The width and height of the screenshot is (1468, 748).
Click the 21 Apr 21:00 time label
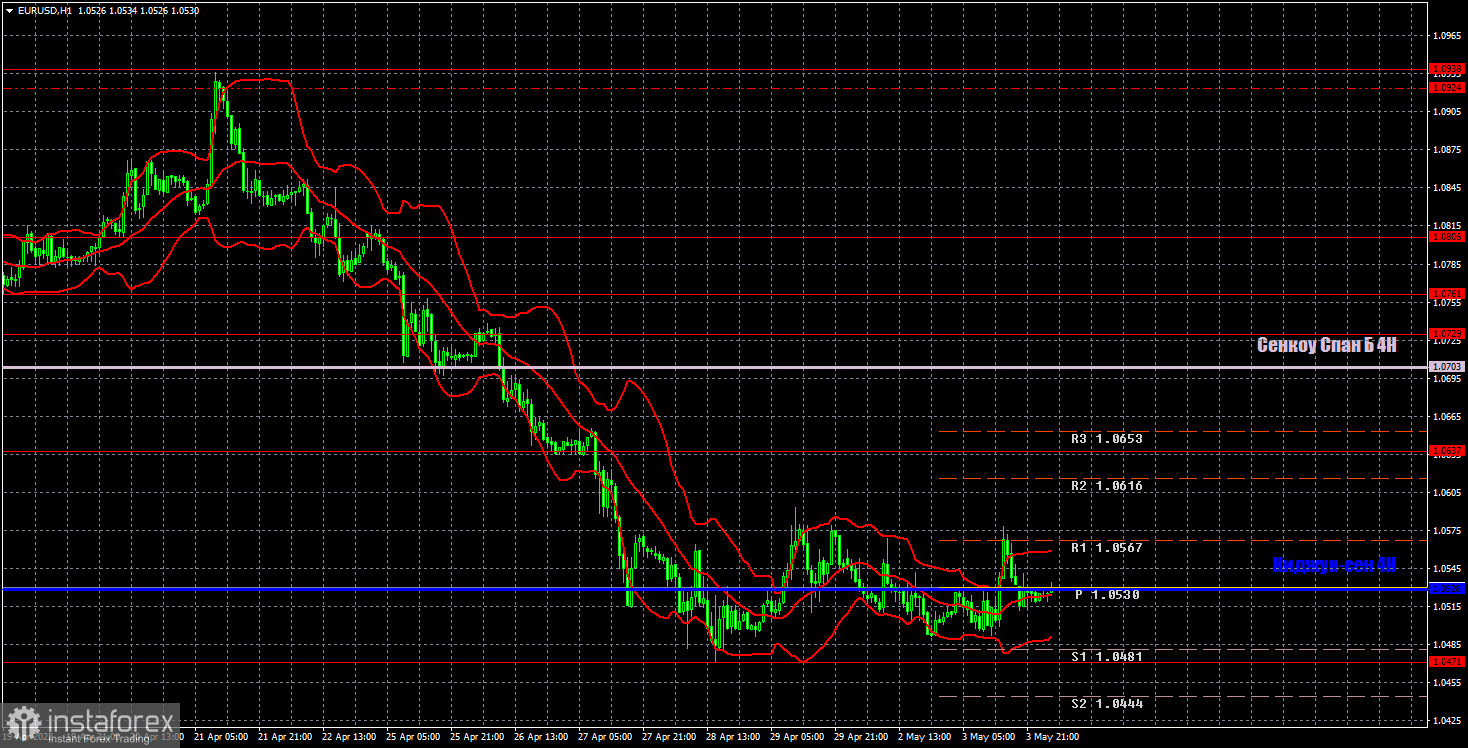pyautogui.click(x=285, y=736)
